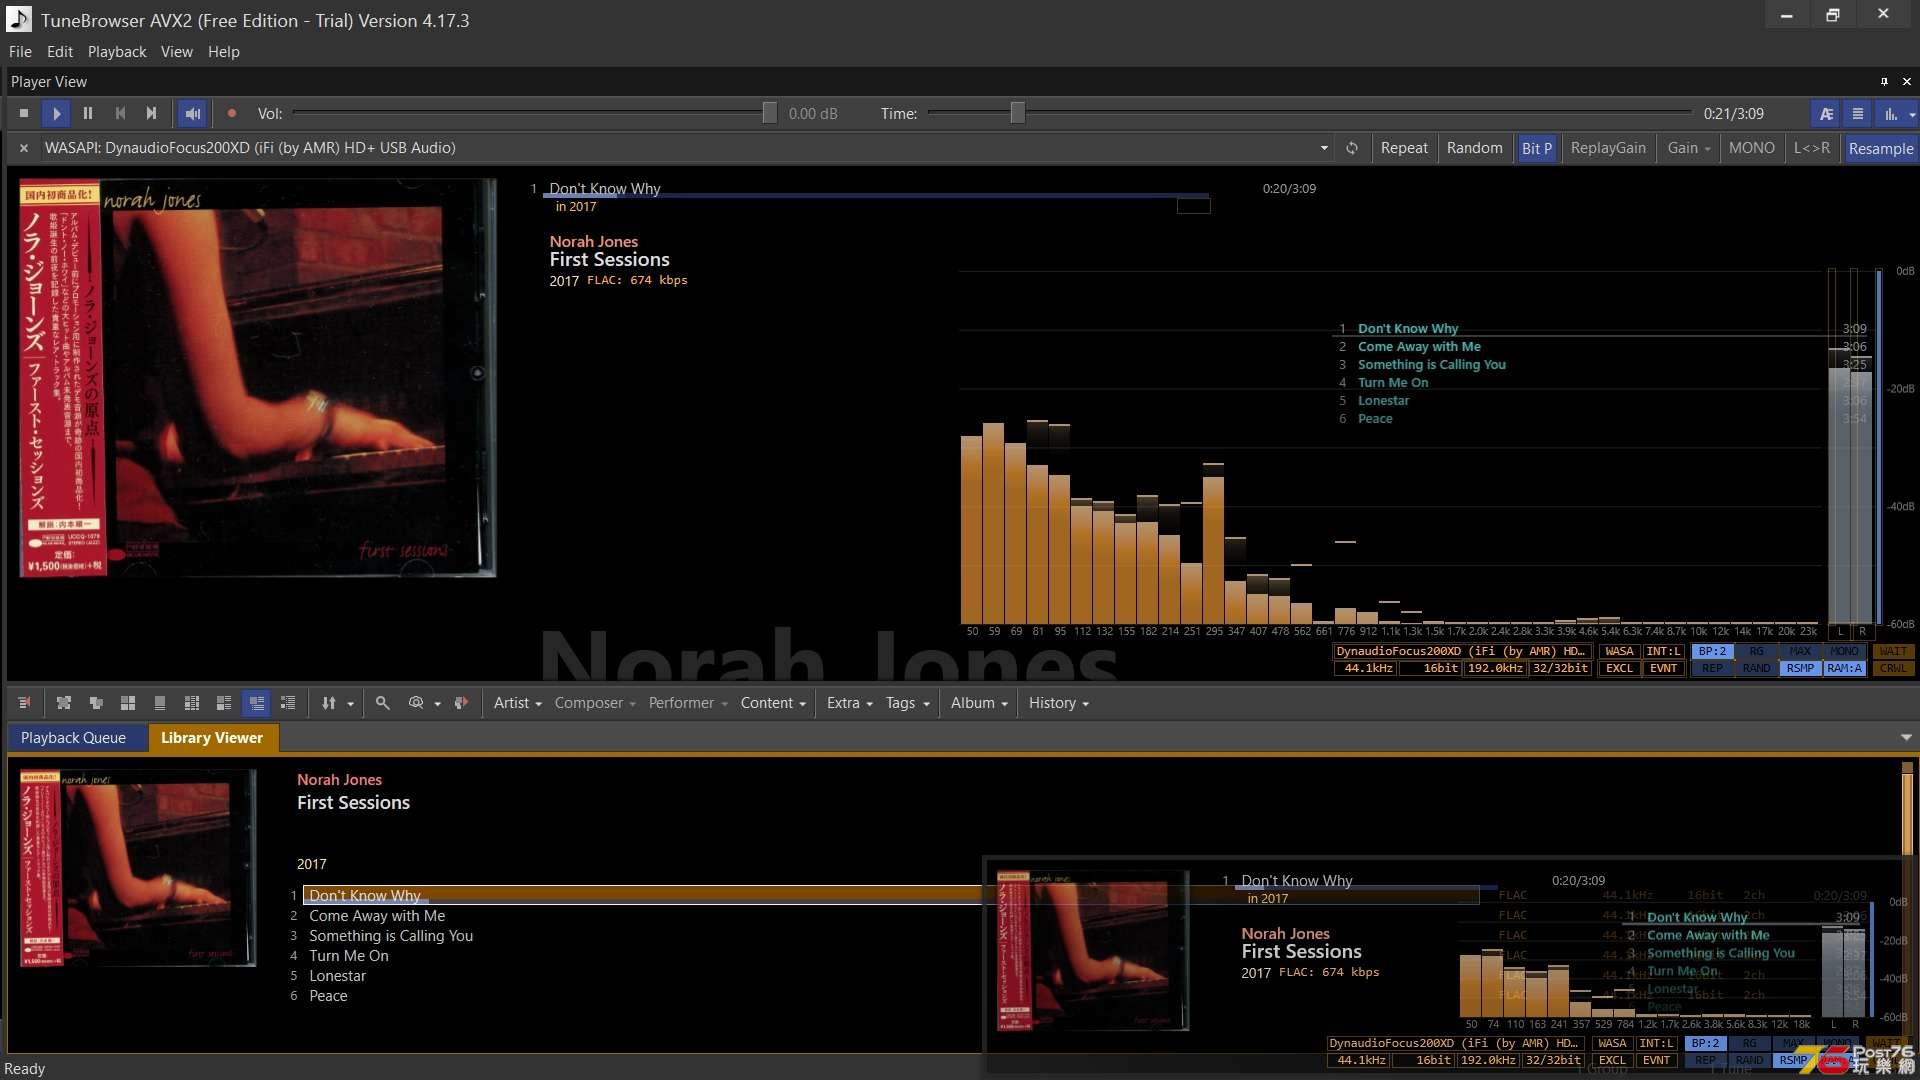
Task: Click the red arrow icon before Artist
Action: click(461, 703)
